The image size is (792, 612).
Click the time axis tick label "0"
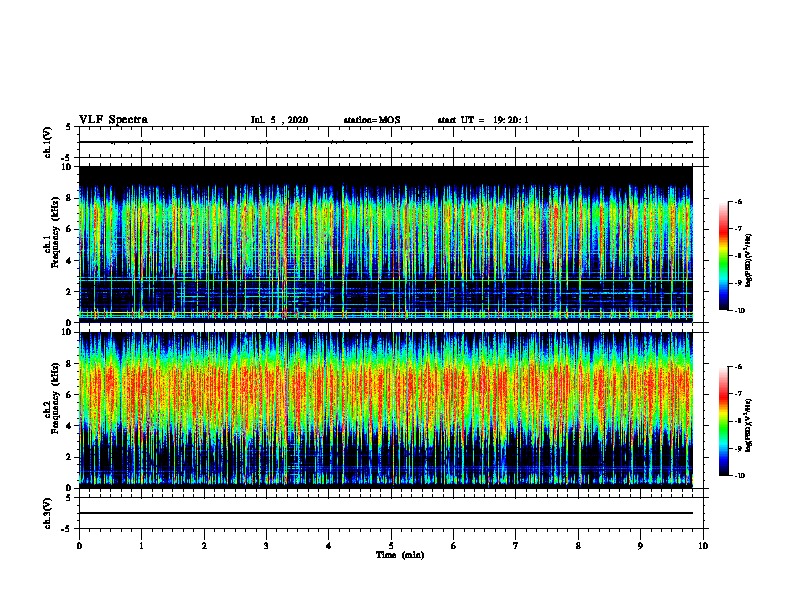point(79,546)
